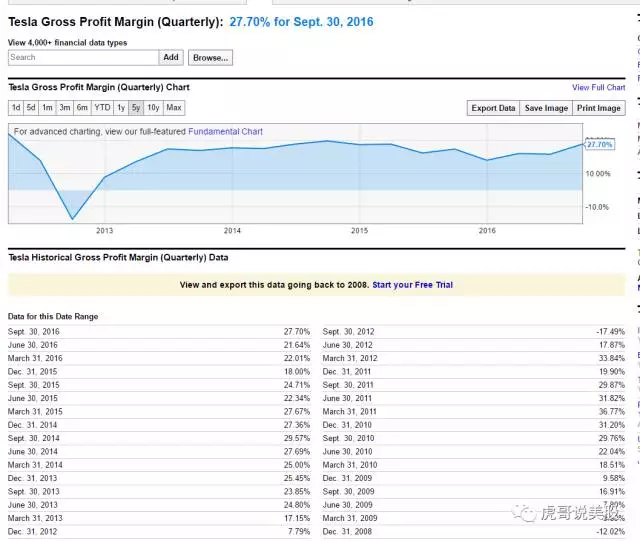Click the 18.00% value for Dec. 31, 2015
640x541 pixels.
coord(297,372)
